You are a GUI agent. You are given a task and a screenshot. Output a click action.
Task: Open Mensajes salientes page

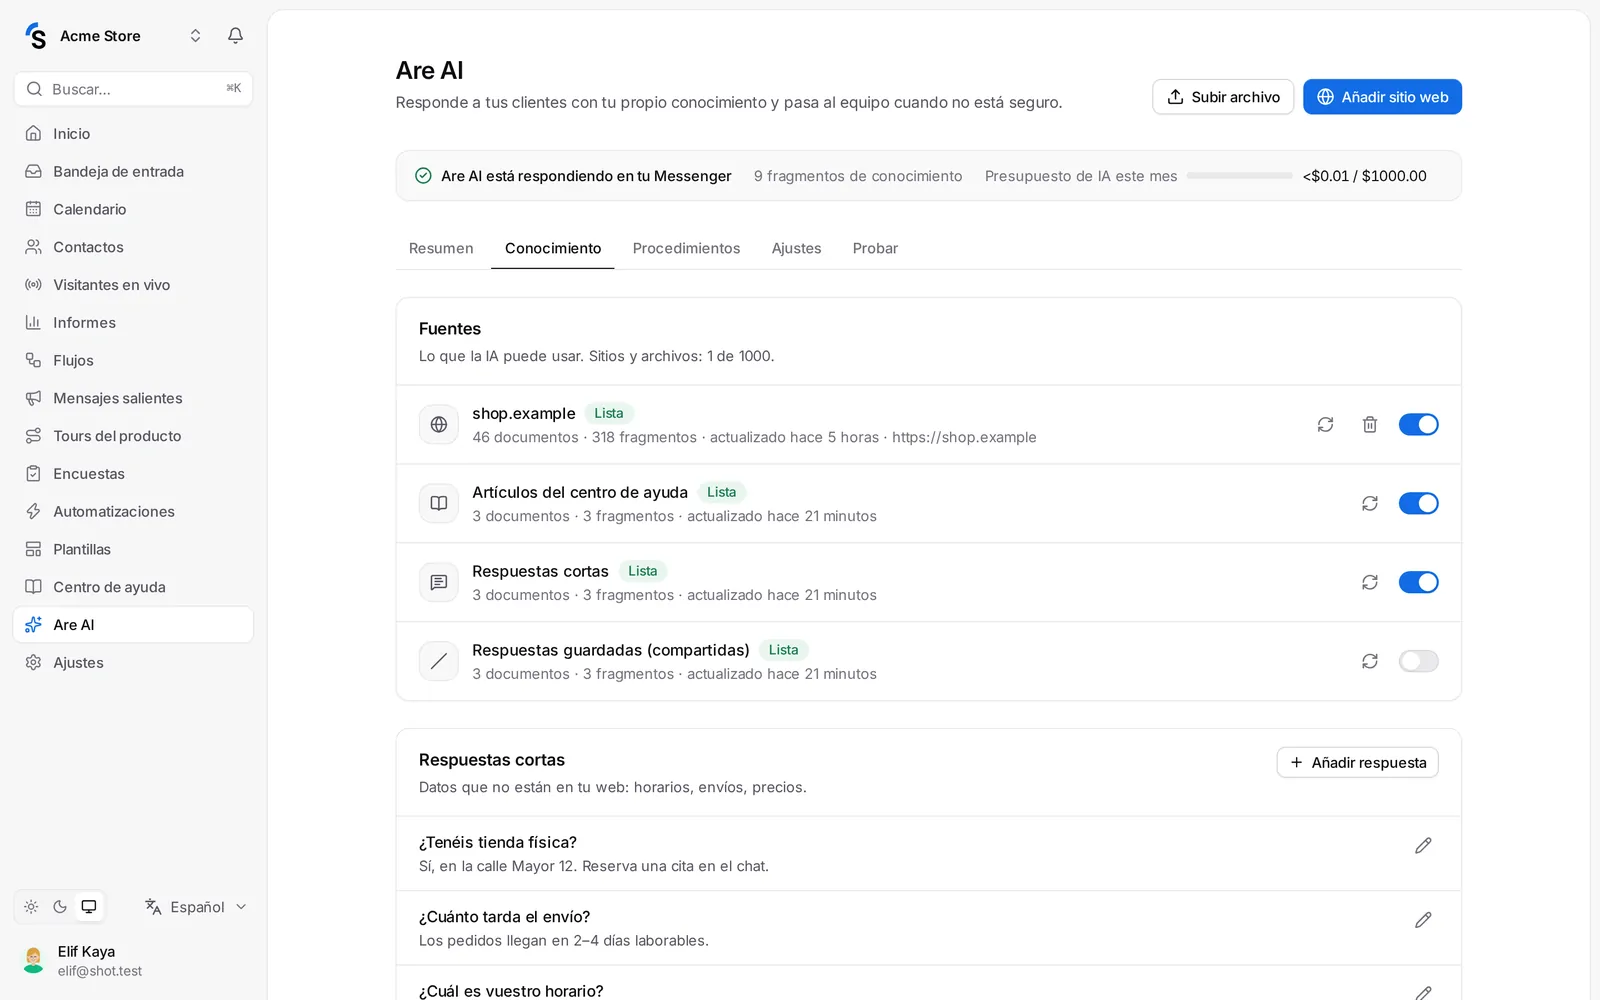click(x=133, y=398)
